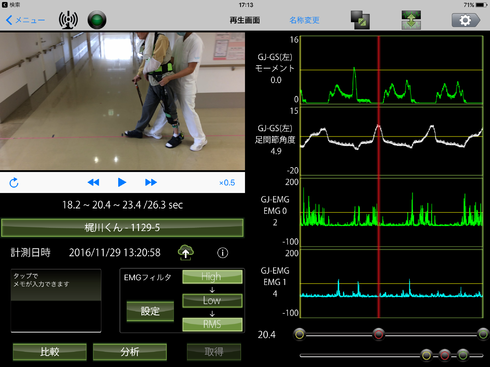Screen dimensions: 490x367
Task: Select the 計測日時 label
Action: pyautogui.click(x=30, y=253)
